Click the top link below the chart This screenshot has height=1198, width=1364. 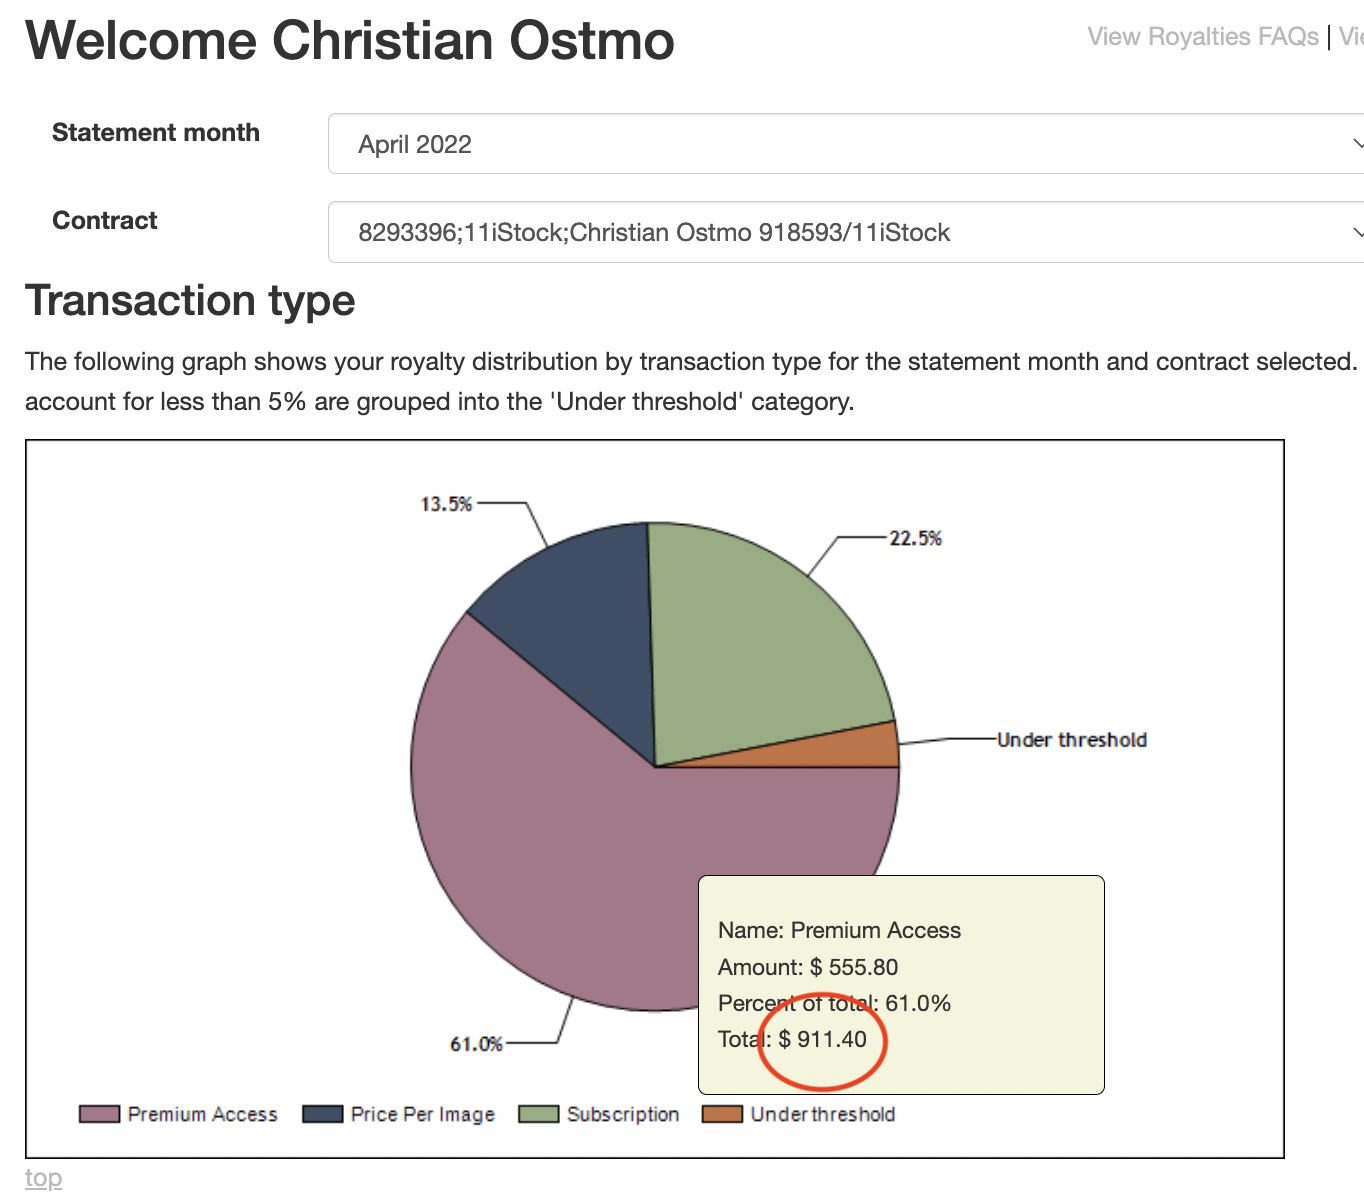(43, 1177)
